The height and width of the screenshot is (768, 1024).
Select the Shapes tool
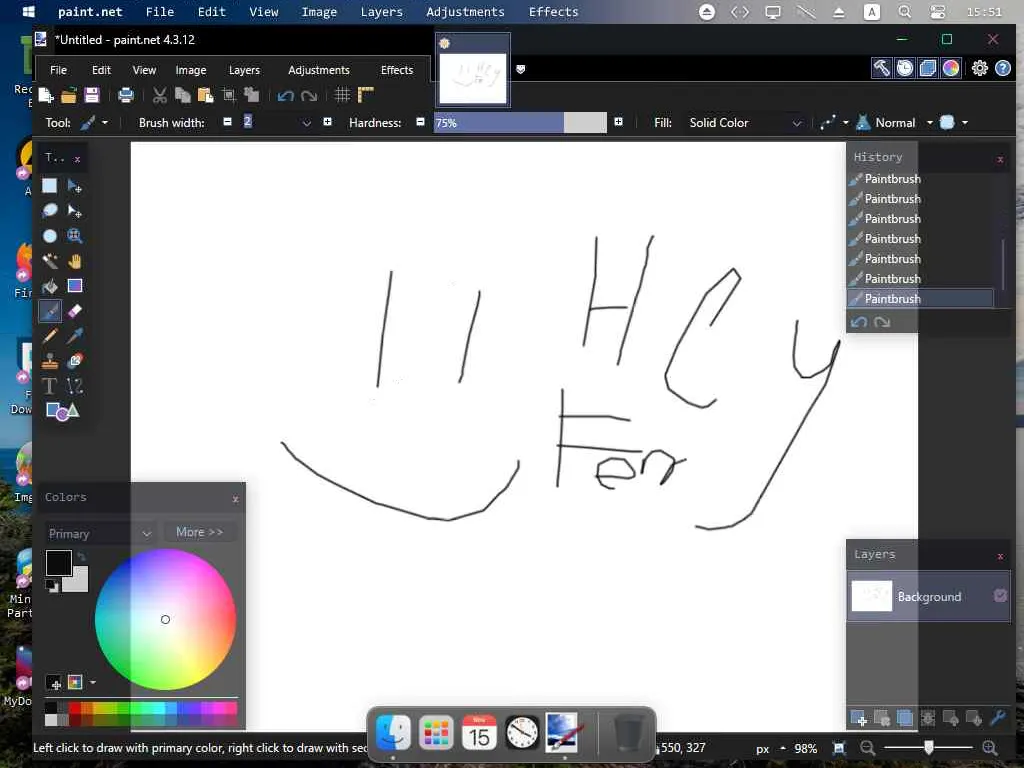point(62,411)
